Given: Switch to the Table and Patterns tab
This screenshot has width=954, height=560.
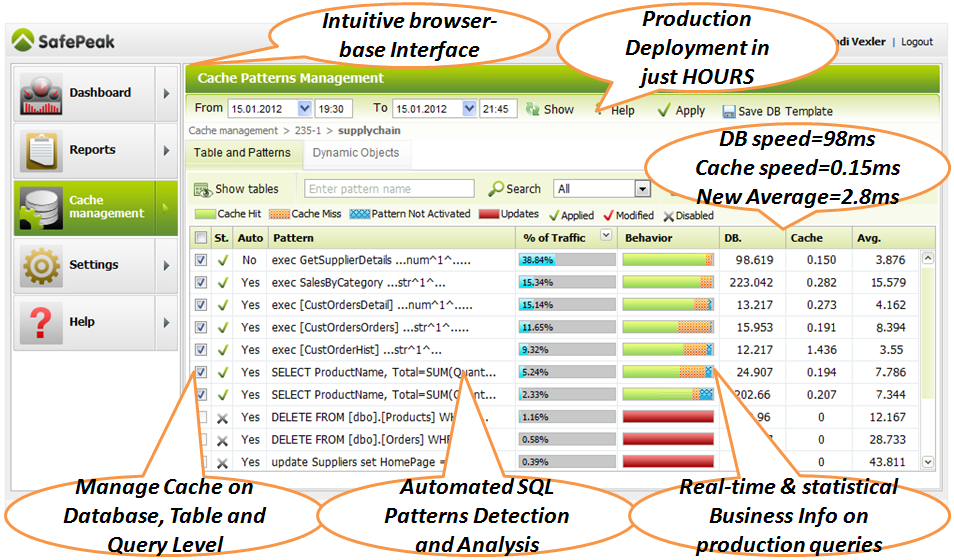Looking at the screenshot, I should point(243,153).
